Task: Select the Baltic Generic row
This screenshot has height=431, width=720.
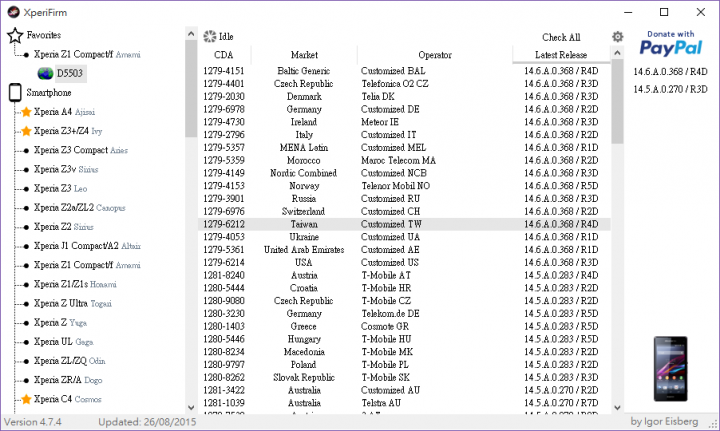Action: click(x=404, y=71)
